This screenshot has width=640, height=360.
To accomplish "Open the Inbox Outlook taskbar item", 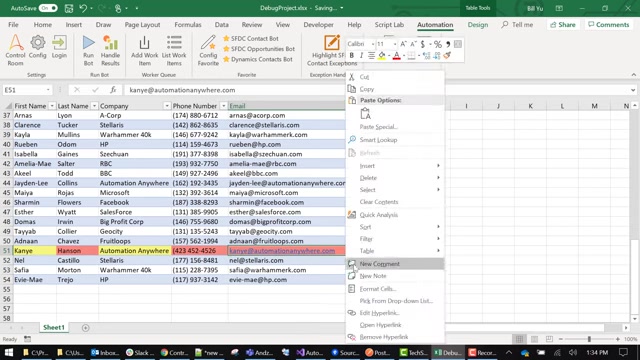I will [104, 352].
